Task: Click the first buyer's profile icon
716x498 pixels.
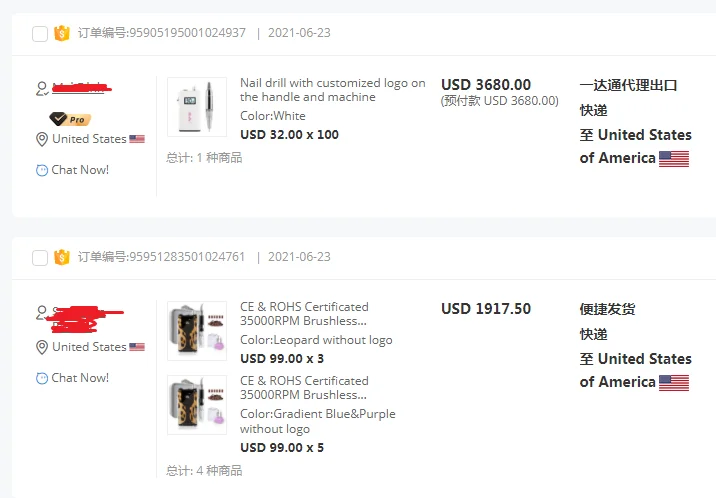Action: coord(42,89)
